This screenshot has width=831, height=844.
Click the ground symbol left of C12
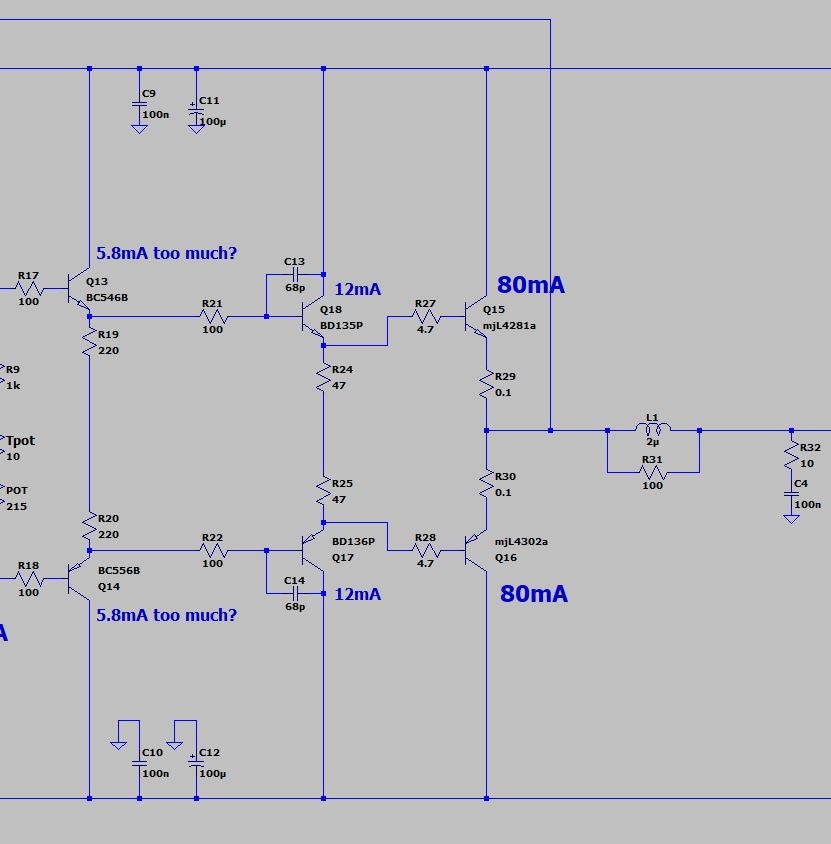[x=174, y=745]
